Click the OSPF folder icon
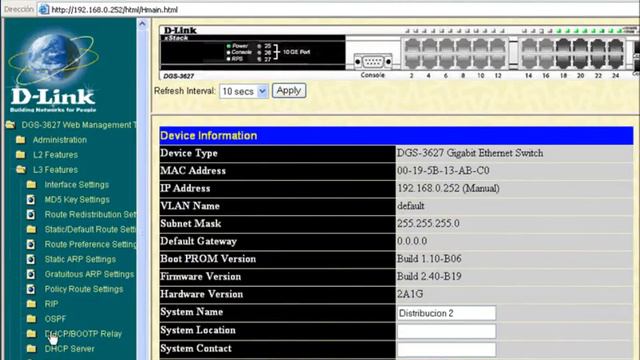The height and width of the screenshot is (360, 640). [x=31, y=319]
